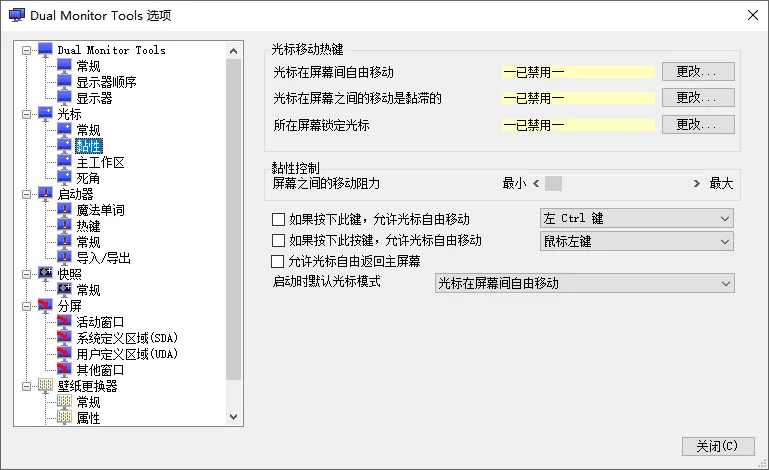Click the 关闭(C) button
This screenshot has height=470, width=769.
click(718, 446)
